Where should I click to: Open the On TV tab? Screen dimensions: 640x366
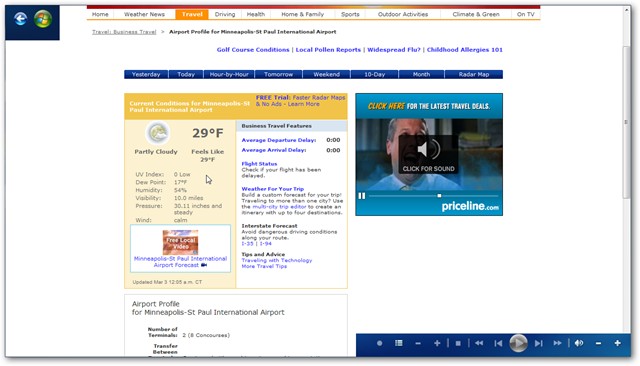click(x=525, y=14)
